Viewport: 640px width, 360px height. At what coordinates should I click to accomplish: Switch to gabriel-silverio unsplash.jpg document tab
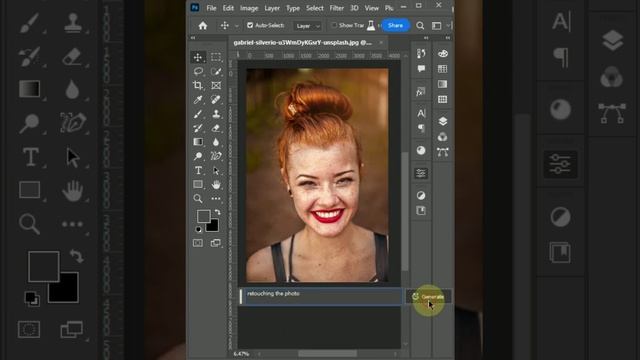(303, 42)
